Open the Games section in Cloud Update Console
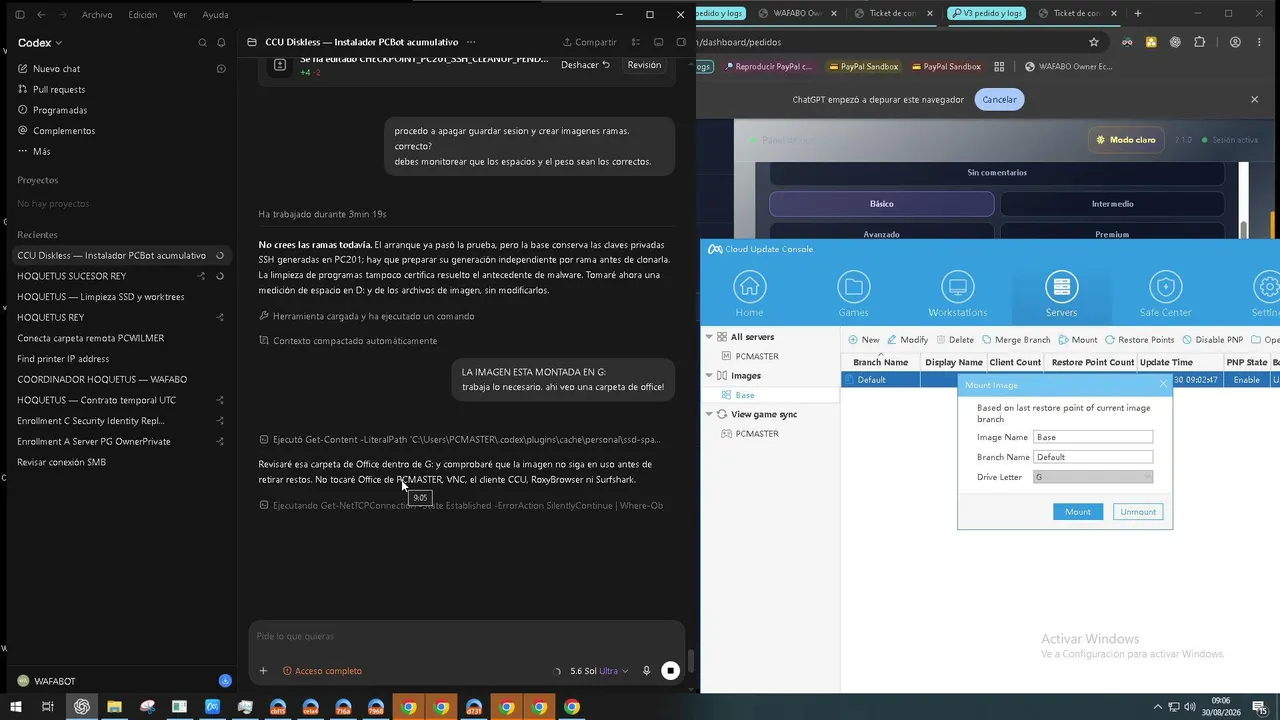This screenshot has height=720, width=1280. (x=854, y=295)
